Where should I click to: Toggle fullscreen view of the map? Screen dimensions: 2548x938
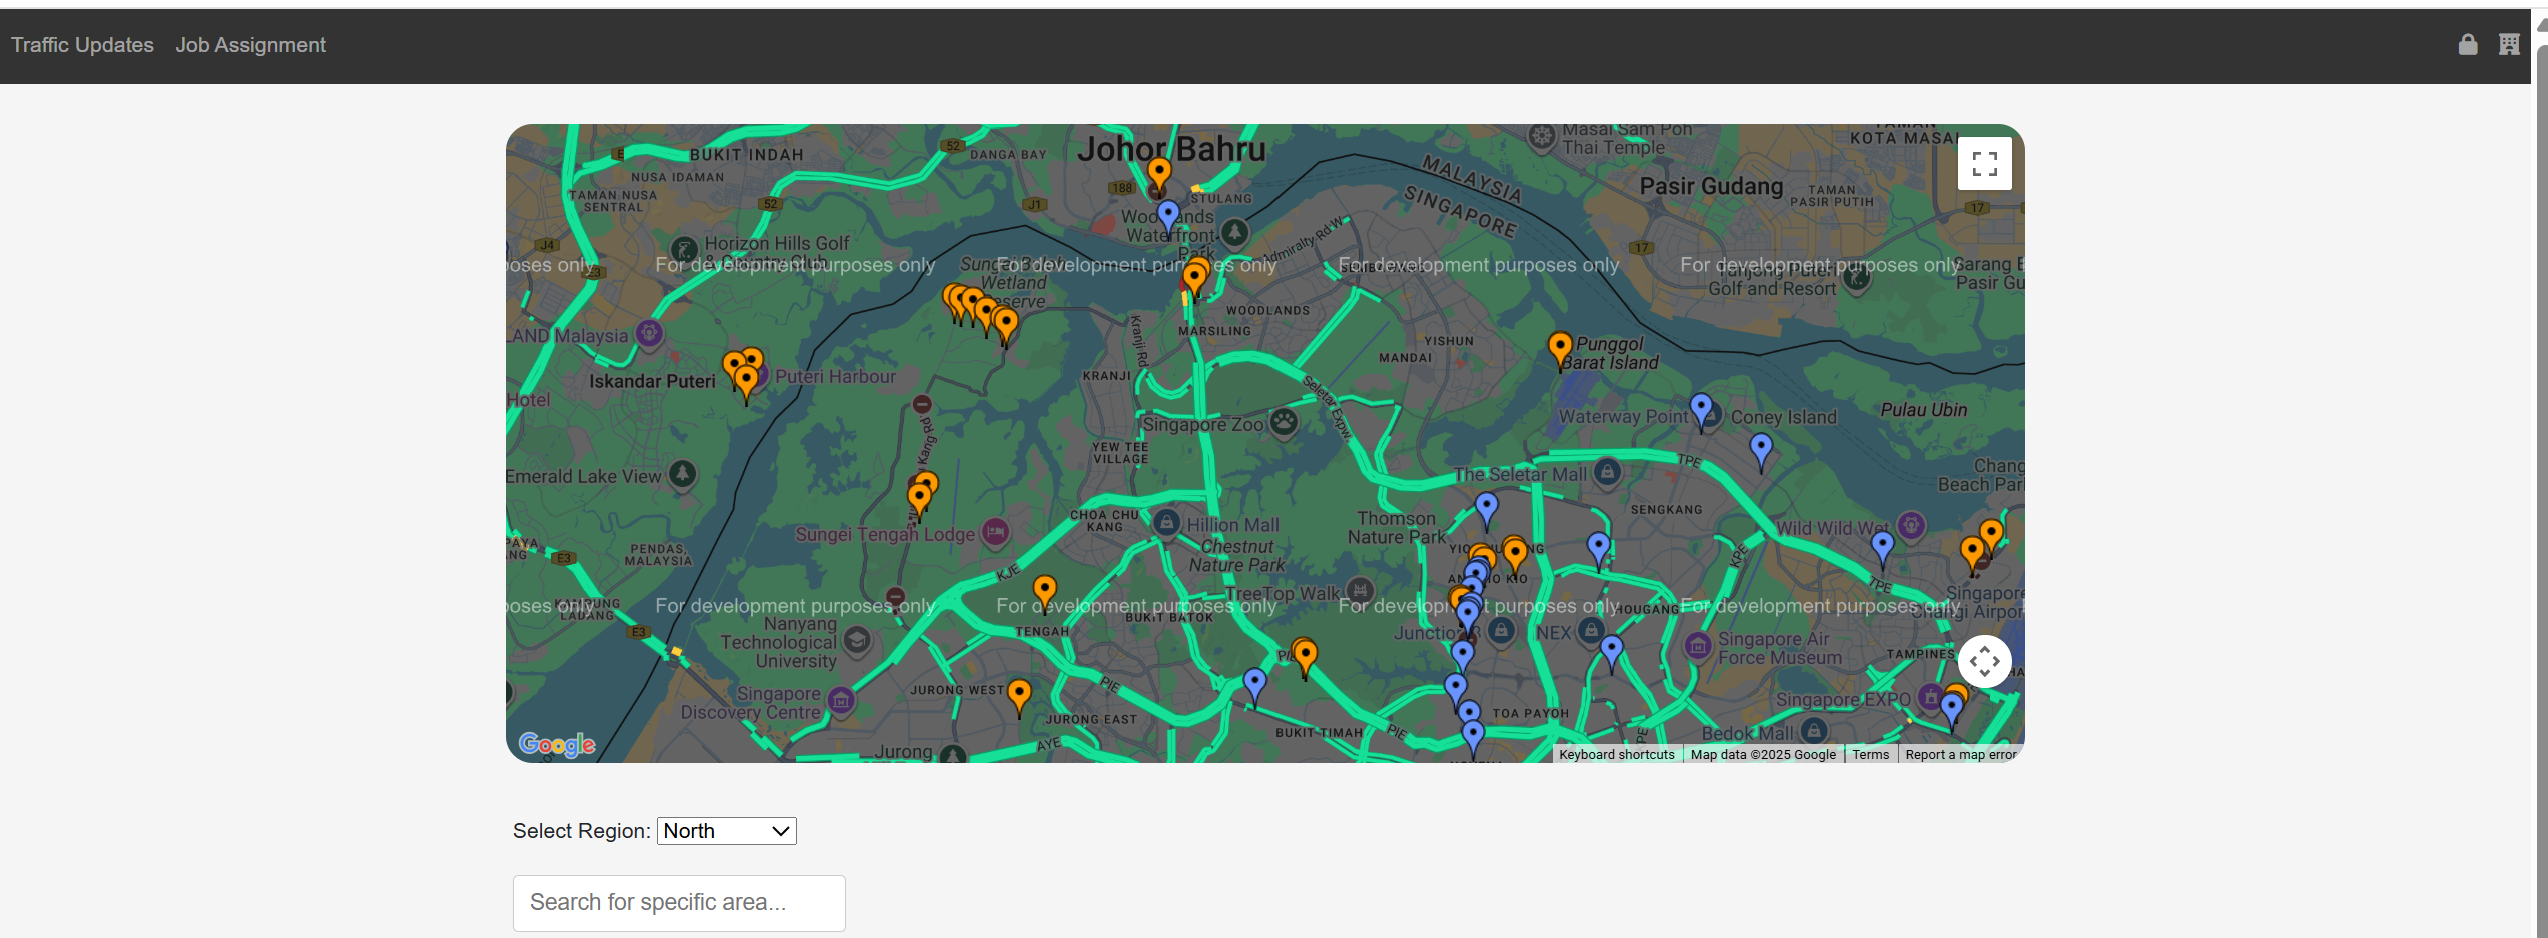(1984, 164)
